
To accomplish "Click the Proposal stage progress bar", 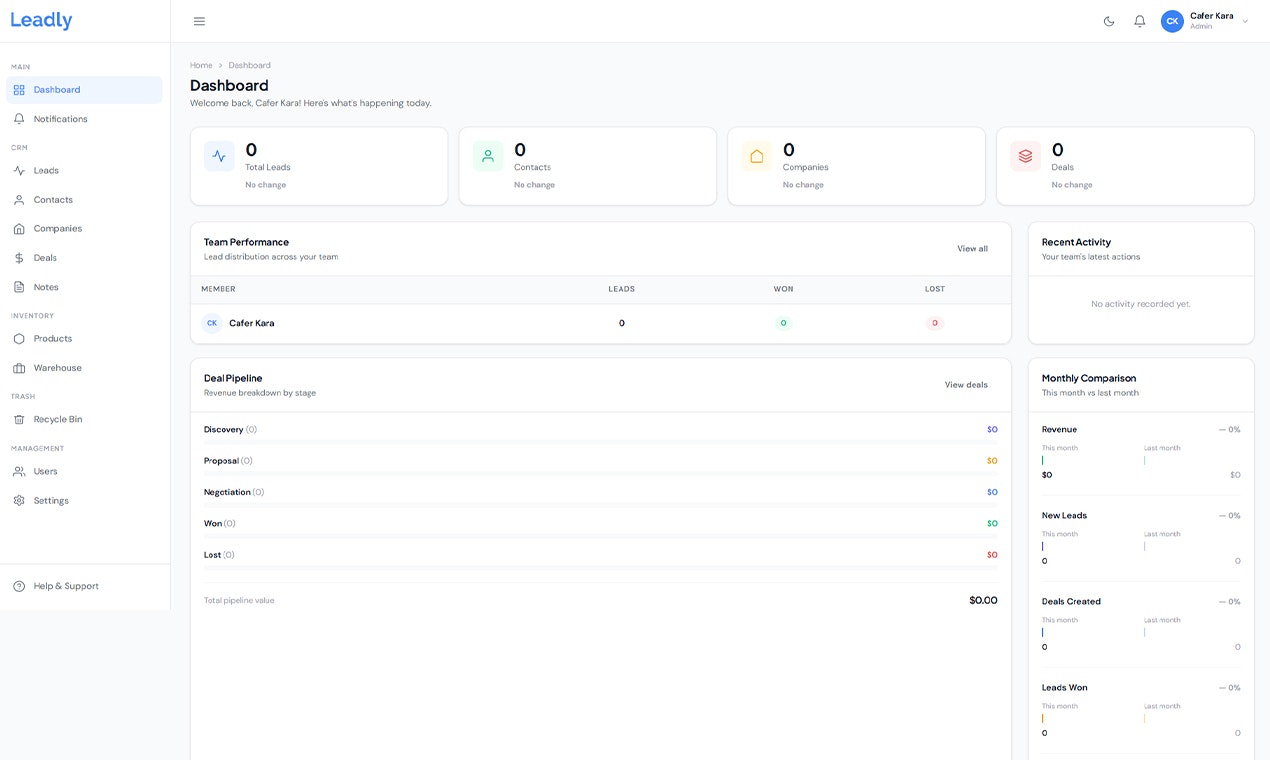I will click(x=601, y=473).
